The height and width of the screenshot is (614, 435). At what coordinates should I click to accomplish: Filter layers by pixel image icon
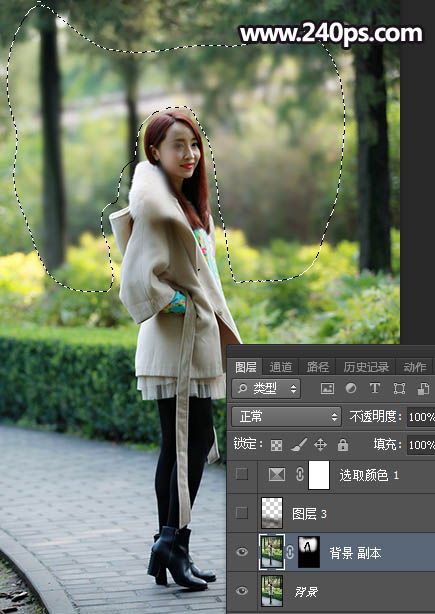pyautogui.click(x=327, y=388)
